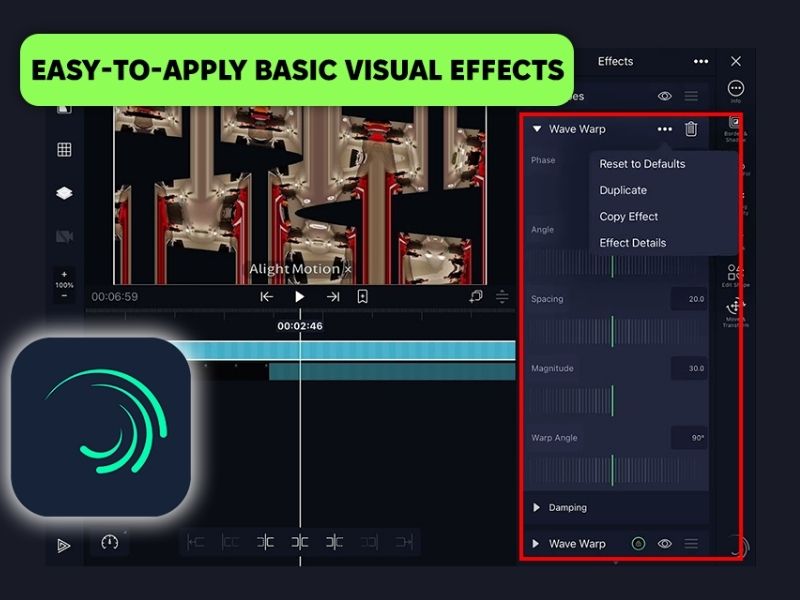
Task: Click the Effects panel title
Action: pyautogui.click(x=615, y=61)
